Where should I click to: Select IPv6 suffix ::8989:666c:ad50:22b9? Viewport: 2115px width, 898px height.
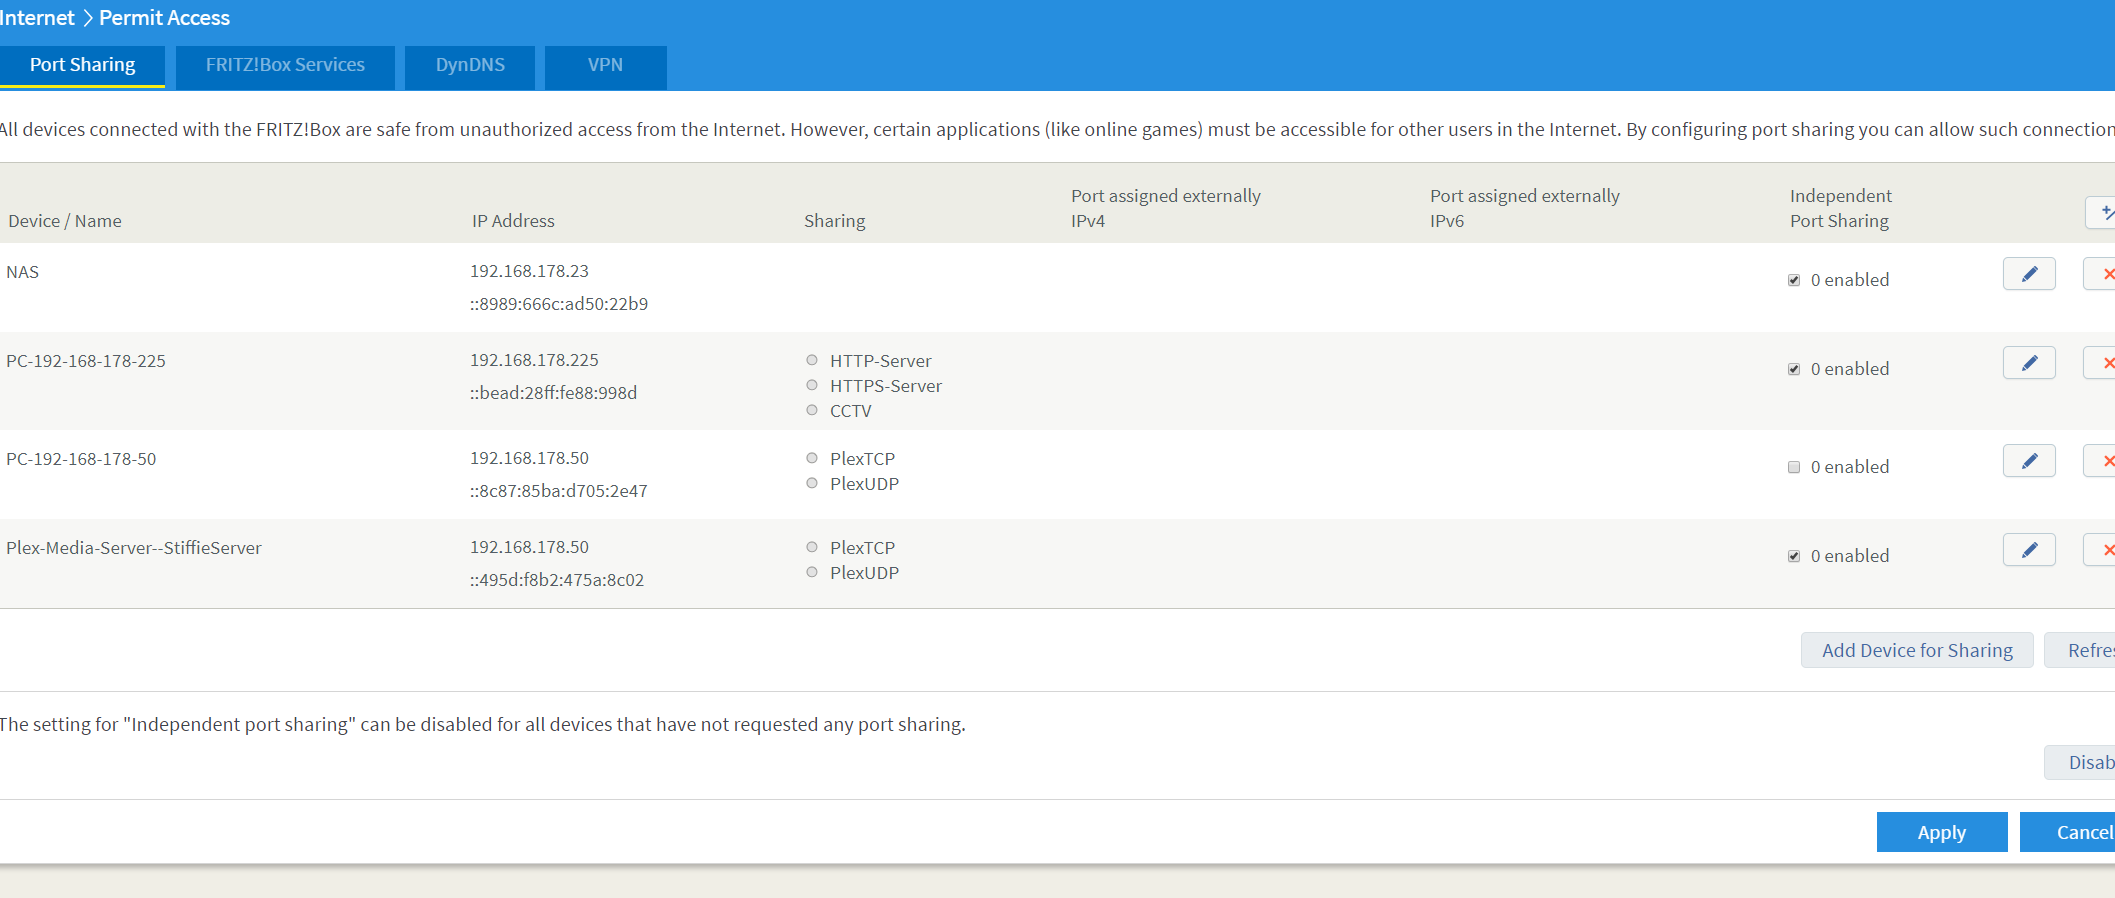coord(559,304)
